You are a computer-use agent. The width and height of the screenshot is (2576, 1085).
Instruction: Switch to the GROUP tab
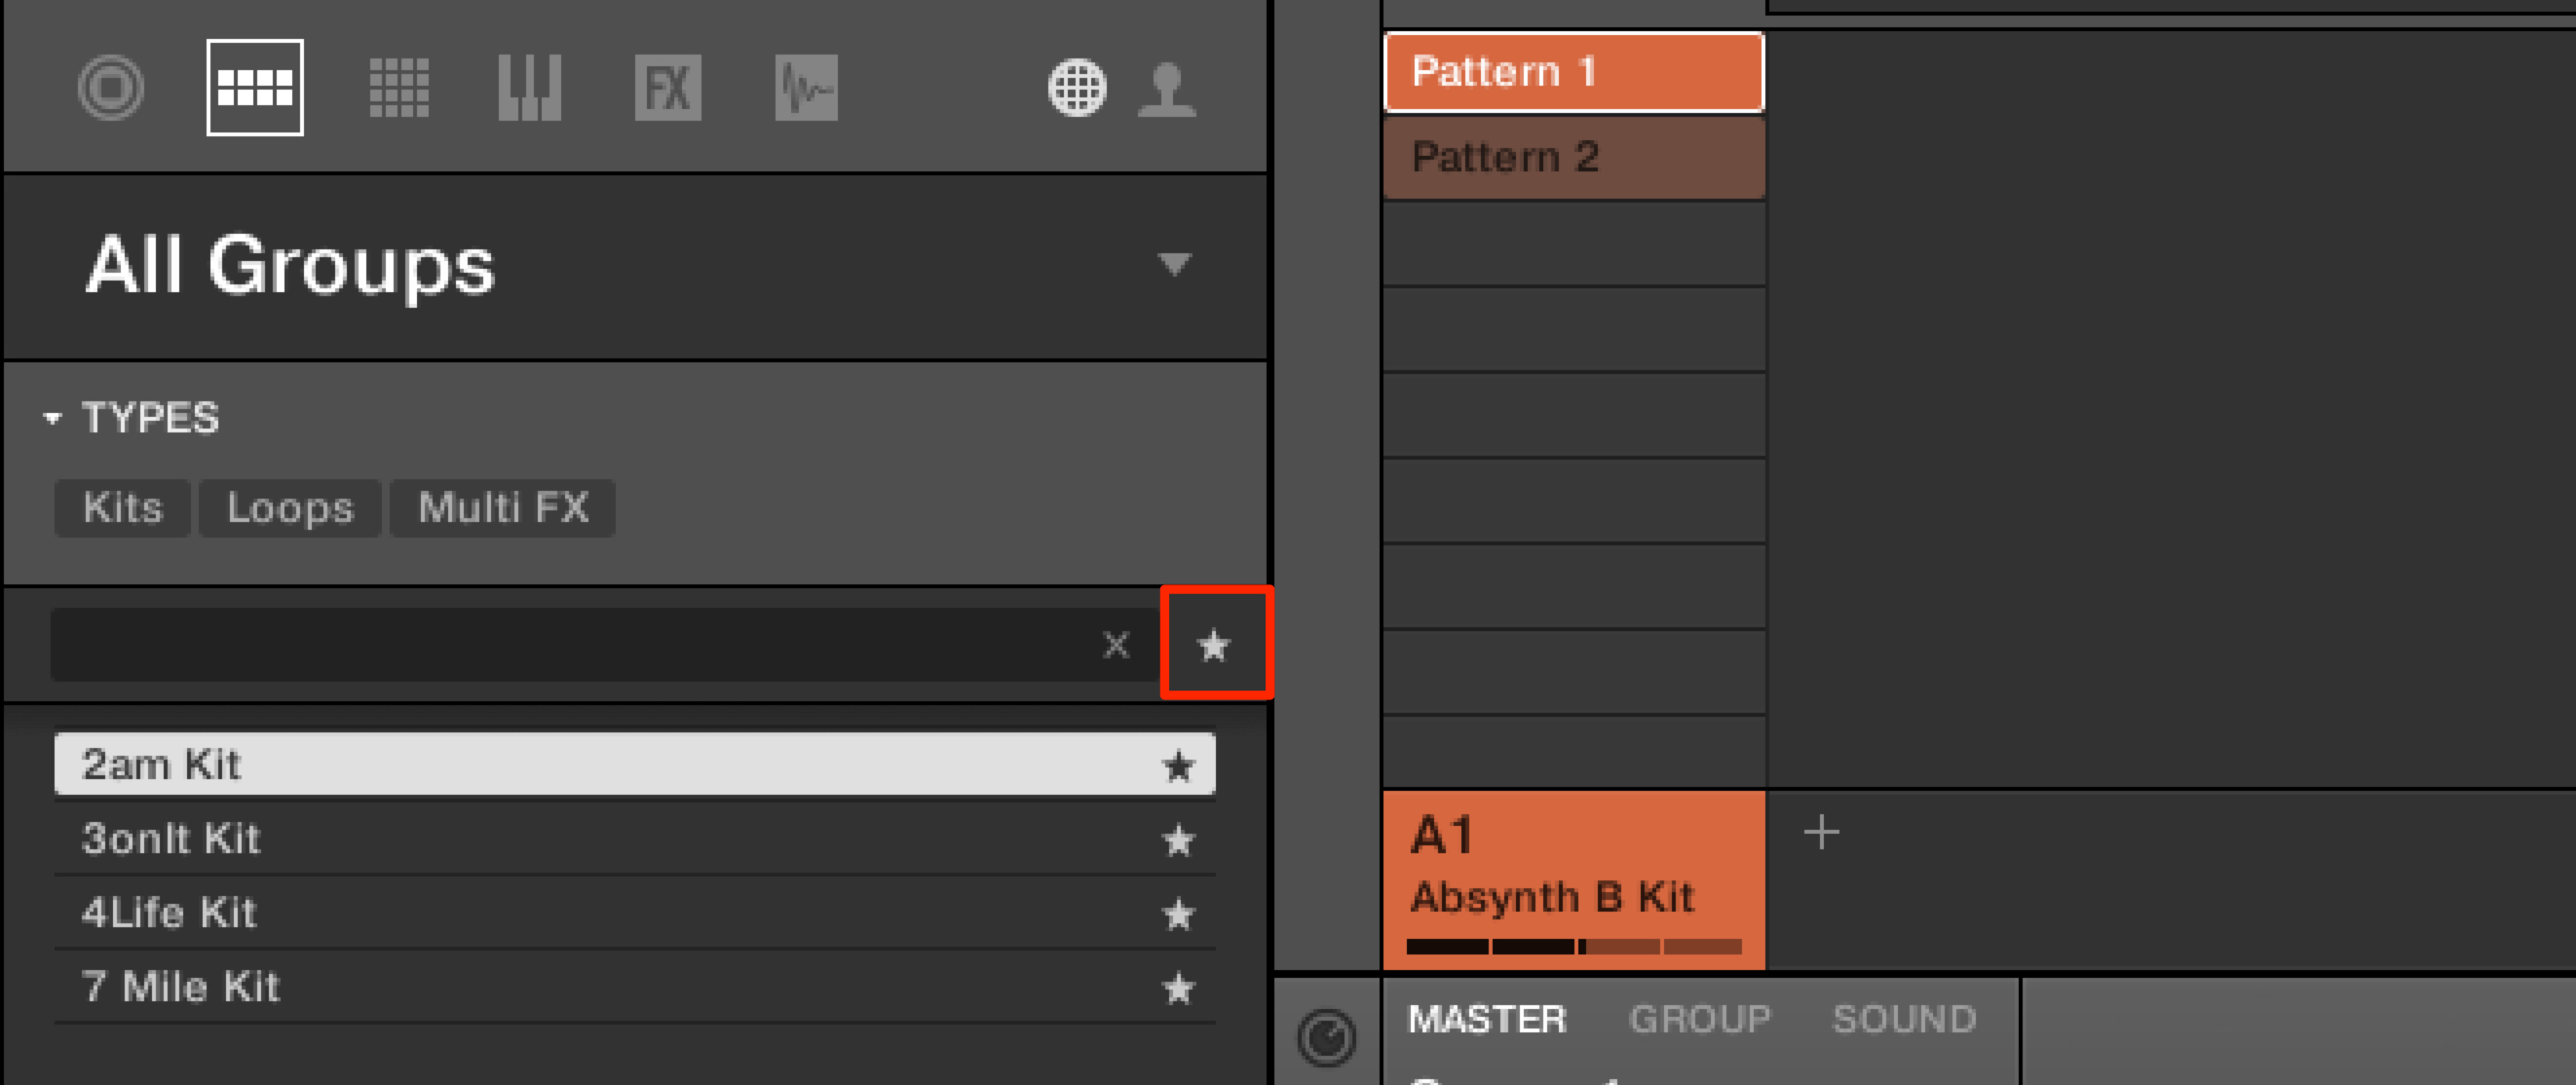point(1700,1019)
